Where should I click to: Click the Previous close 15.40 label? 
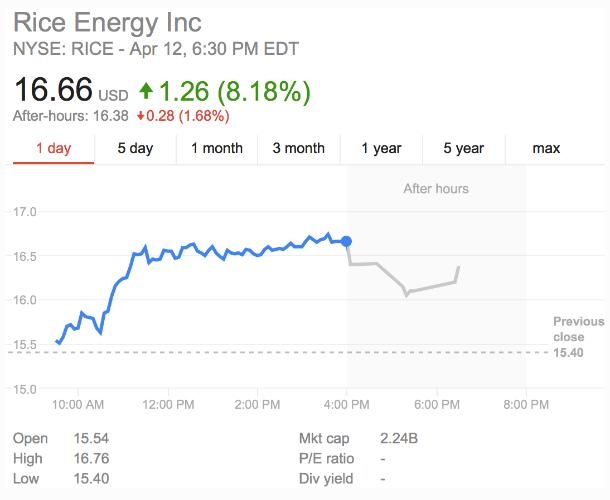(x=578, y=337)
